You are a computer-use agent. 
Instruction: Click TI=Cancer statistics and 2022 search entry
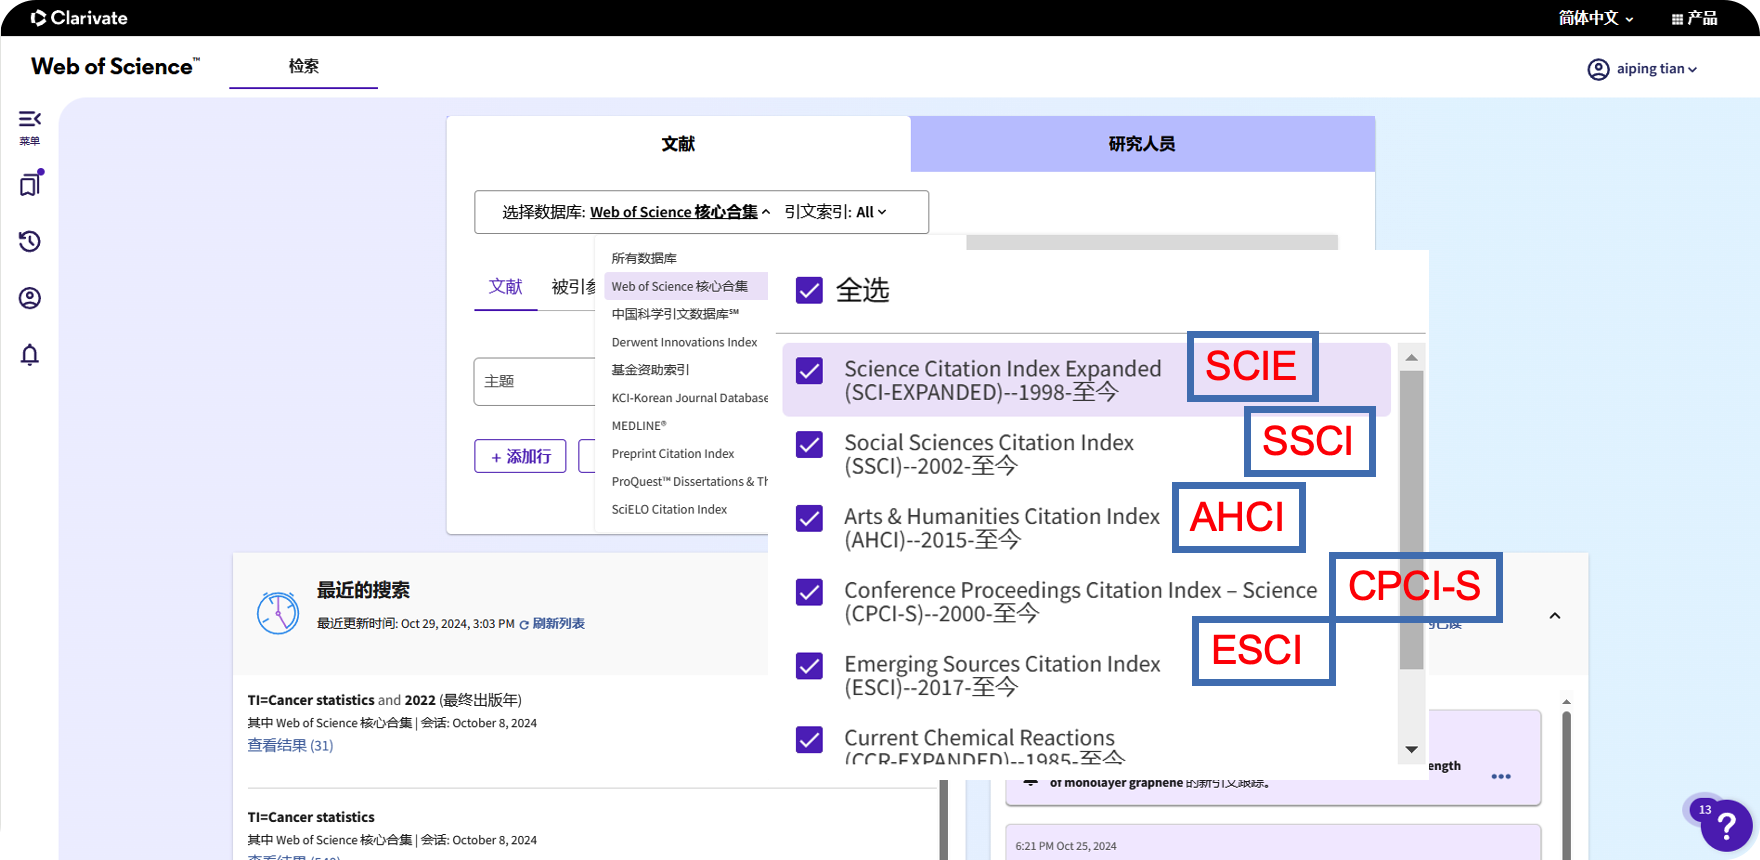385,700
